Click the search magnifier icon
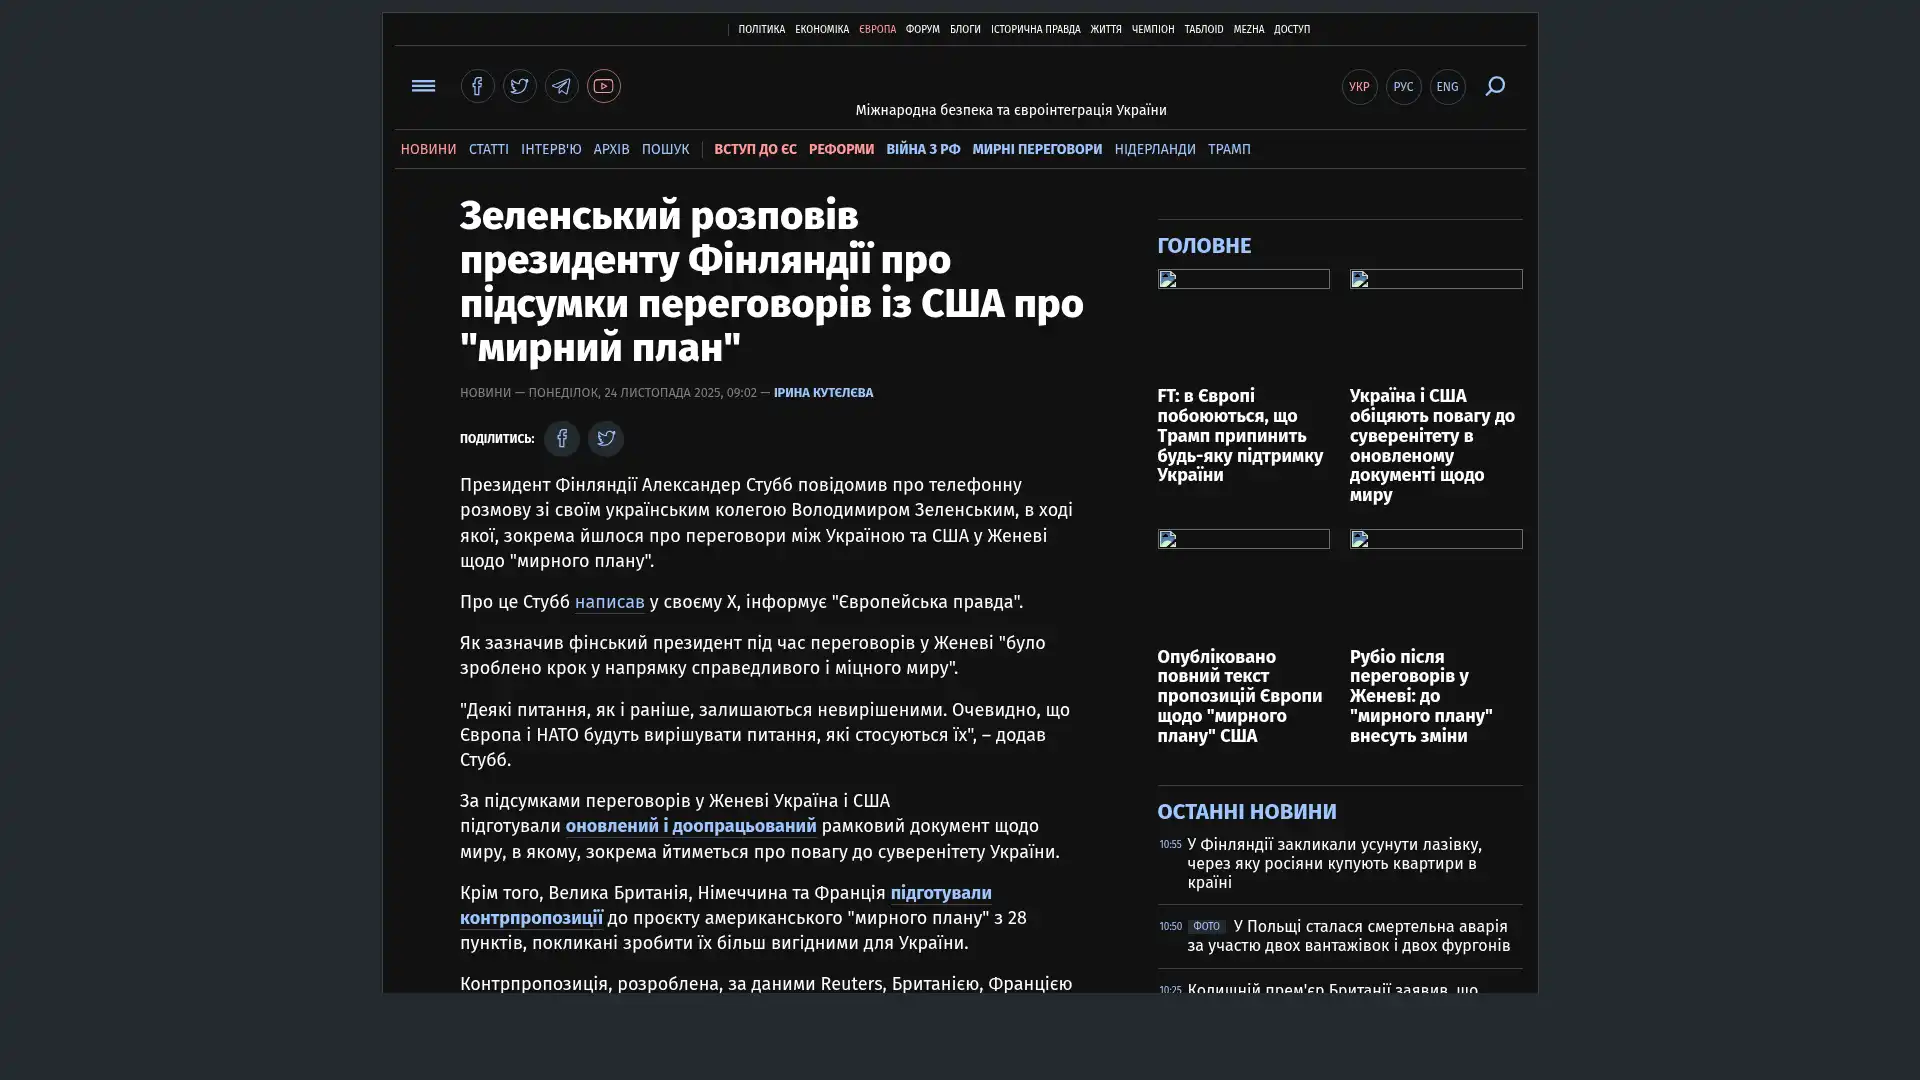Image resolution: width=1920 pixels, height=1080 pixels. coord(1494,86)
